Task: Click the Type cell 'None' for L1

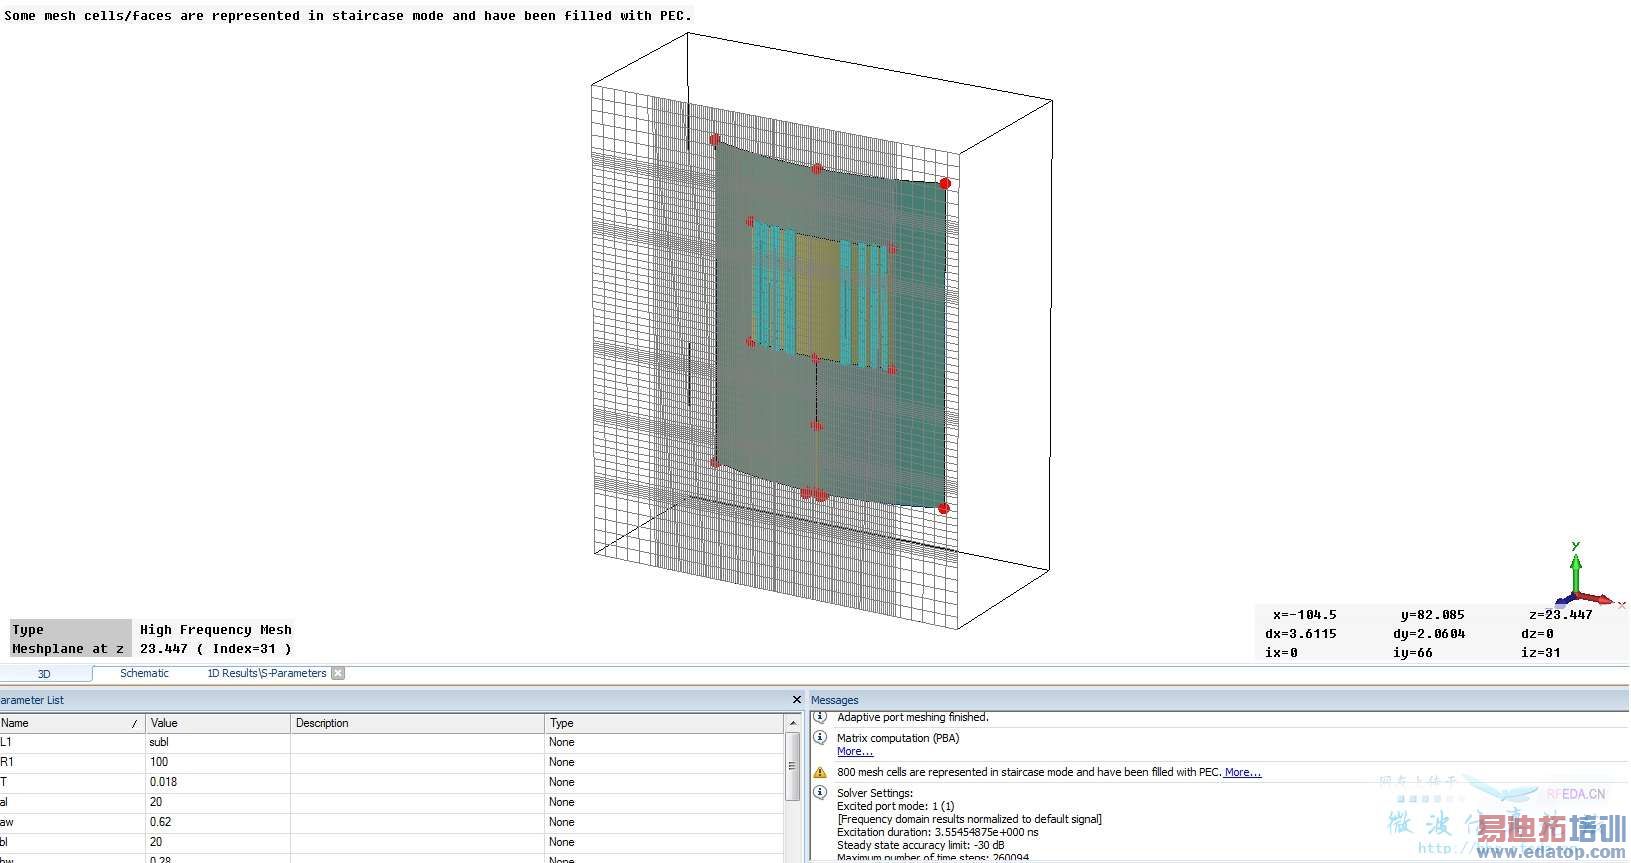Action: (665, 742)
